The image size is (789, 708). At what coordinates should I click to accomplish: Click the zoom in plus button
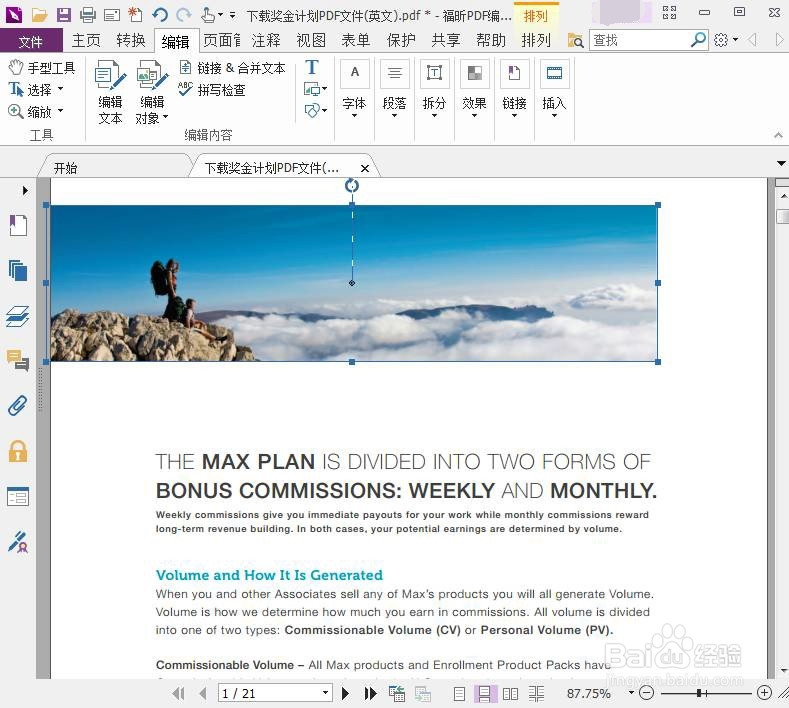[x=764, y=693]
